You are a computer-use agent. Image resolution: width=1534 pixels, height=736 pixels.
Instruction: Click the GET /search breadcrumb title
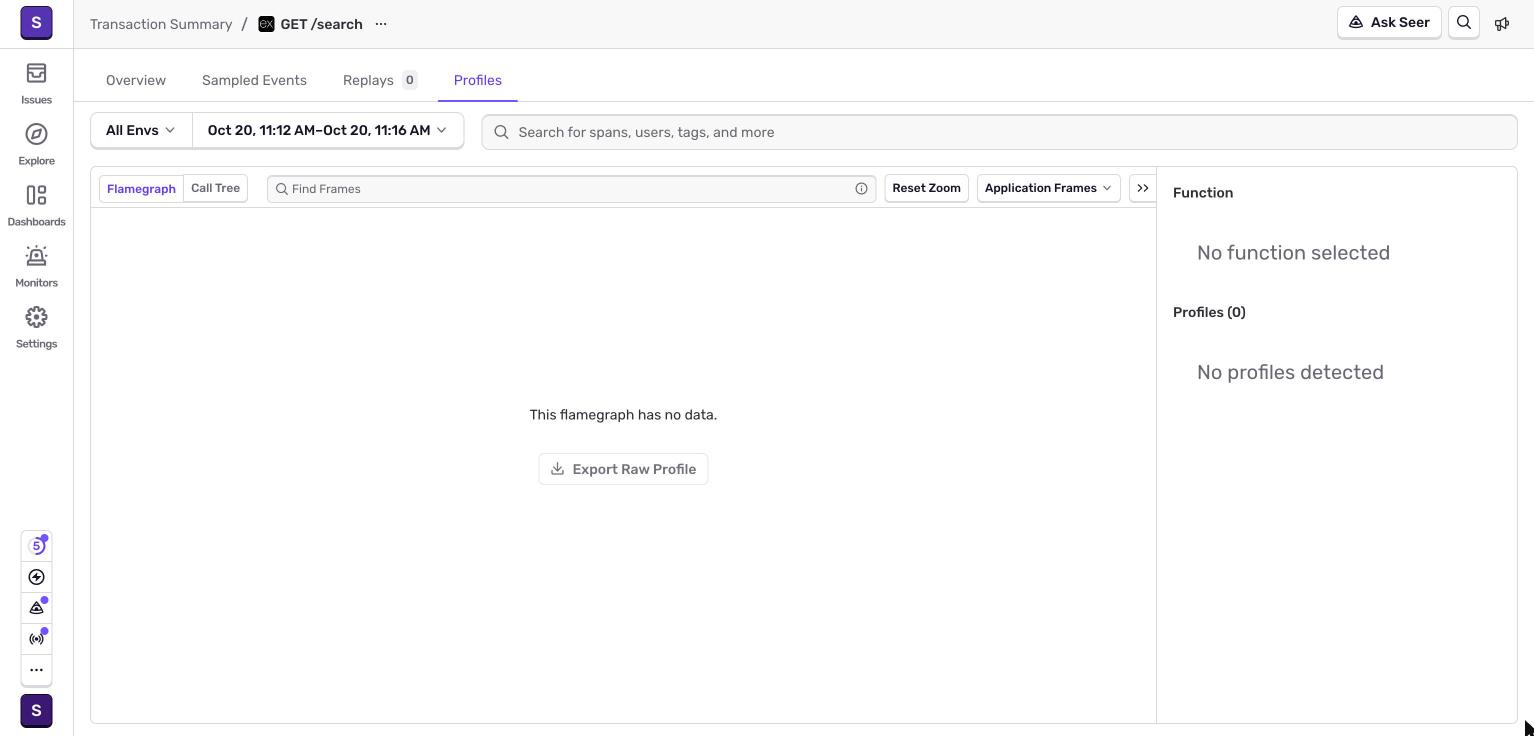[x=321, y=24]
